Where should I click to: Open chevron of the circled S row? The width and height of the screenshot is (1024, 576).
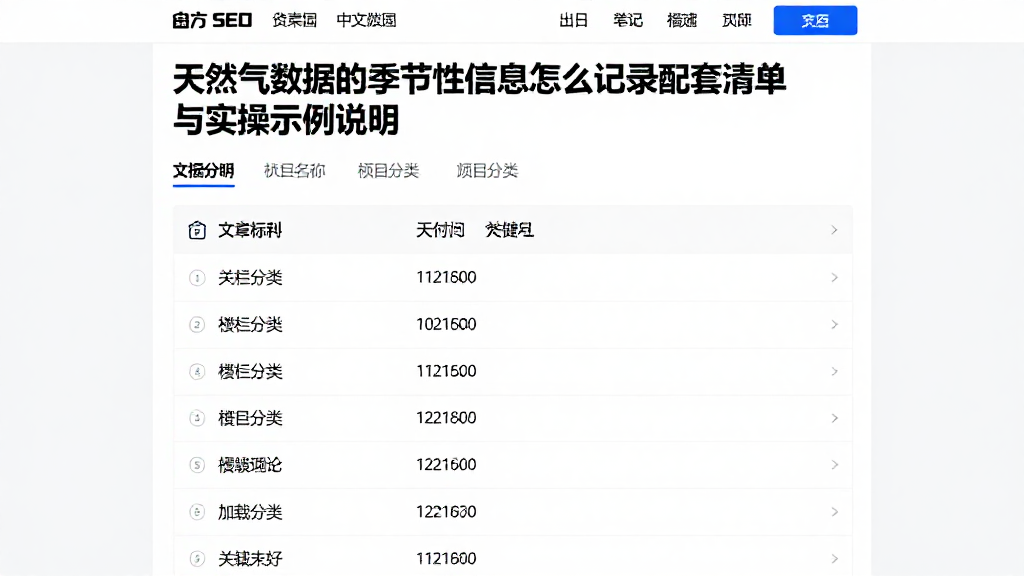pos(834,465)
